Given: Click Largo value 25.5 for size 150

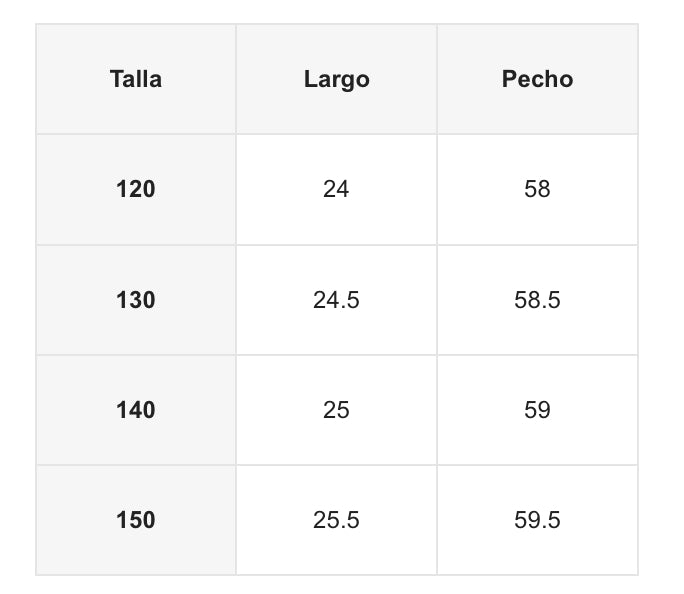Looking at the screenshot, I should 336,520.
